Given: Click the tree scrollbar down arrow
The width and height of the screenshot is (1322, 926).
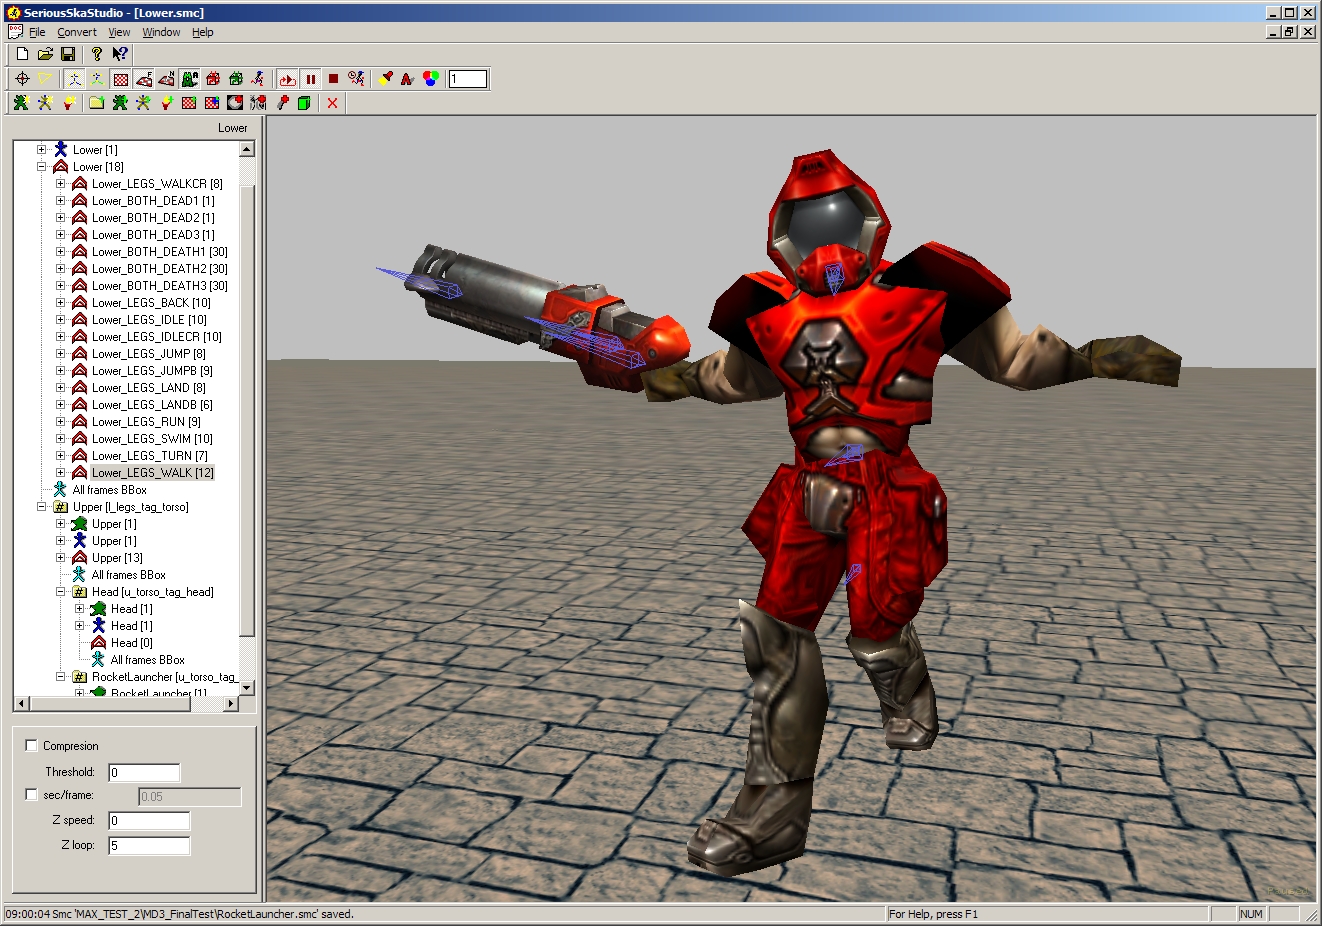Looking at the screenshot, I should tap(247, 688).
